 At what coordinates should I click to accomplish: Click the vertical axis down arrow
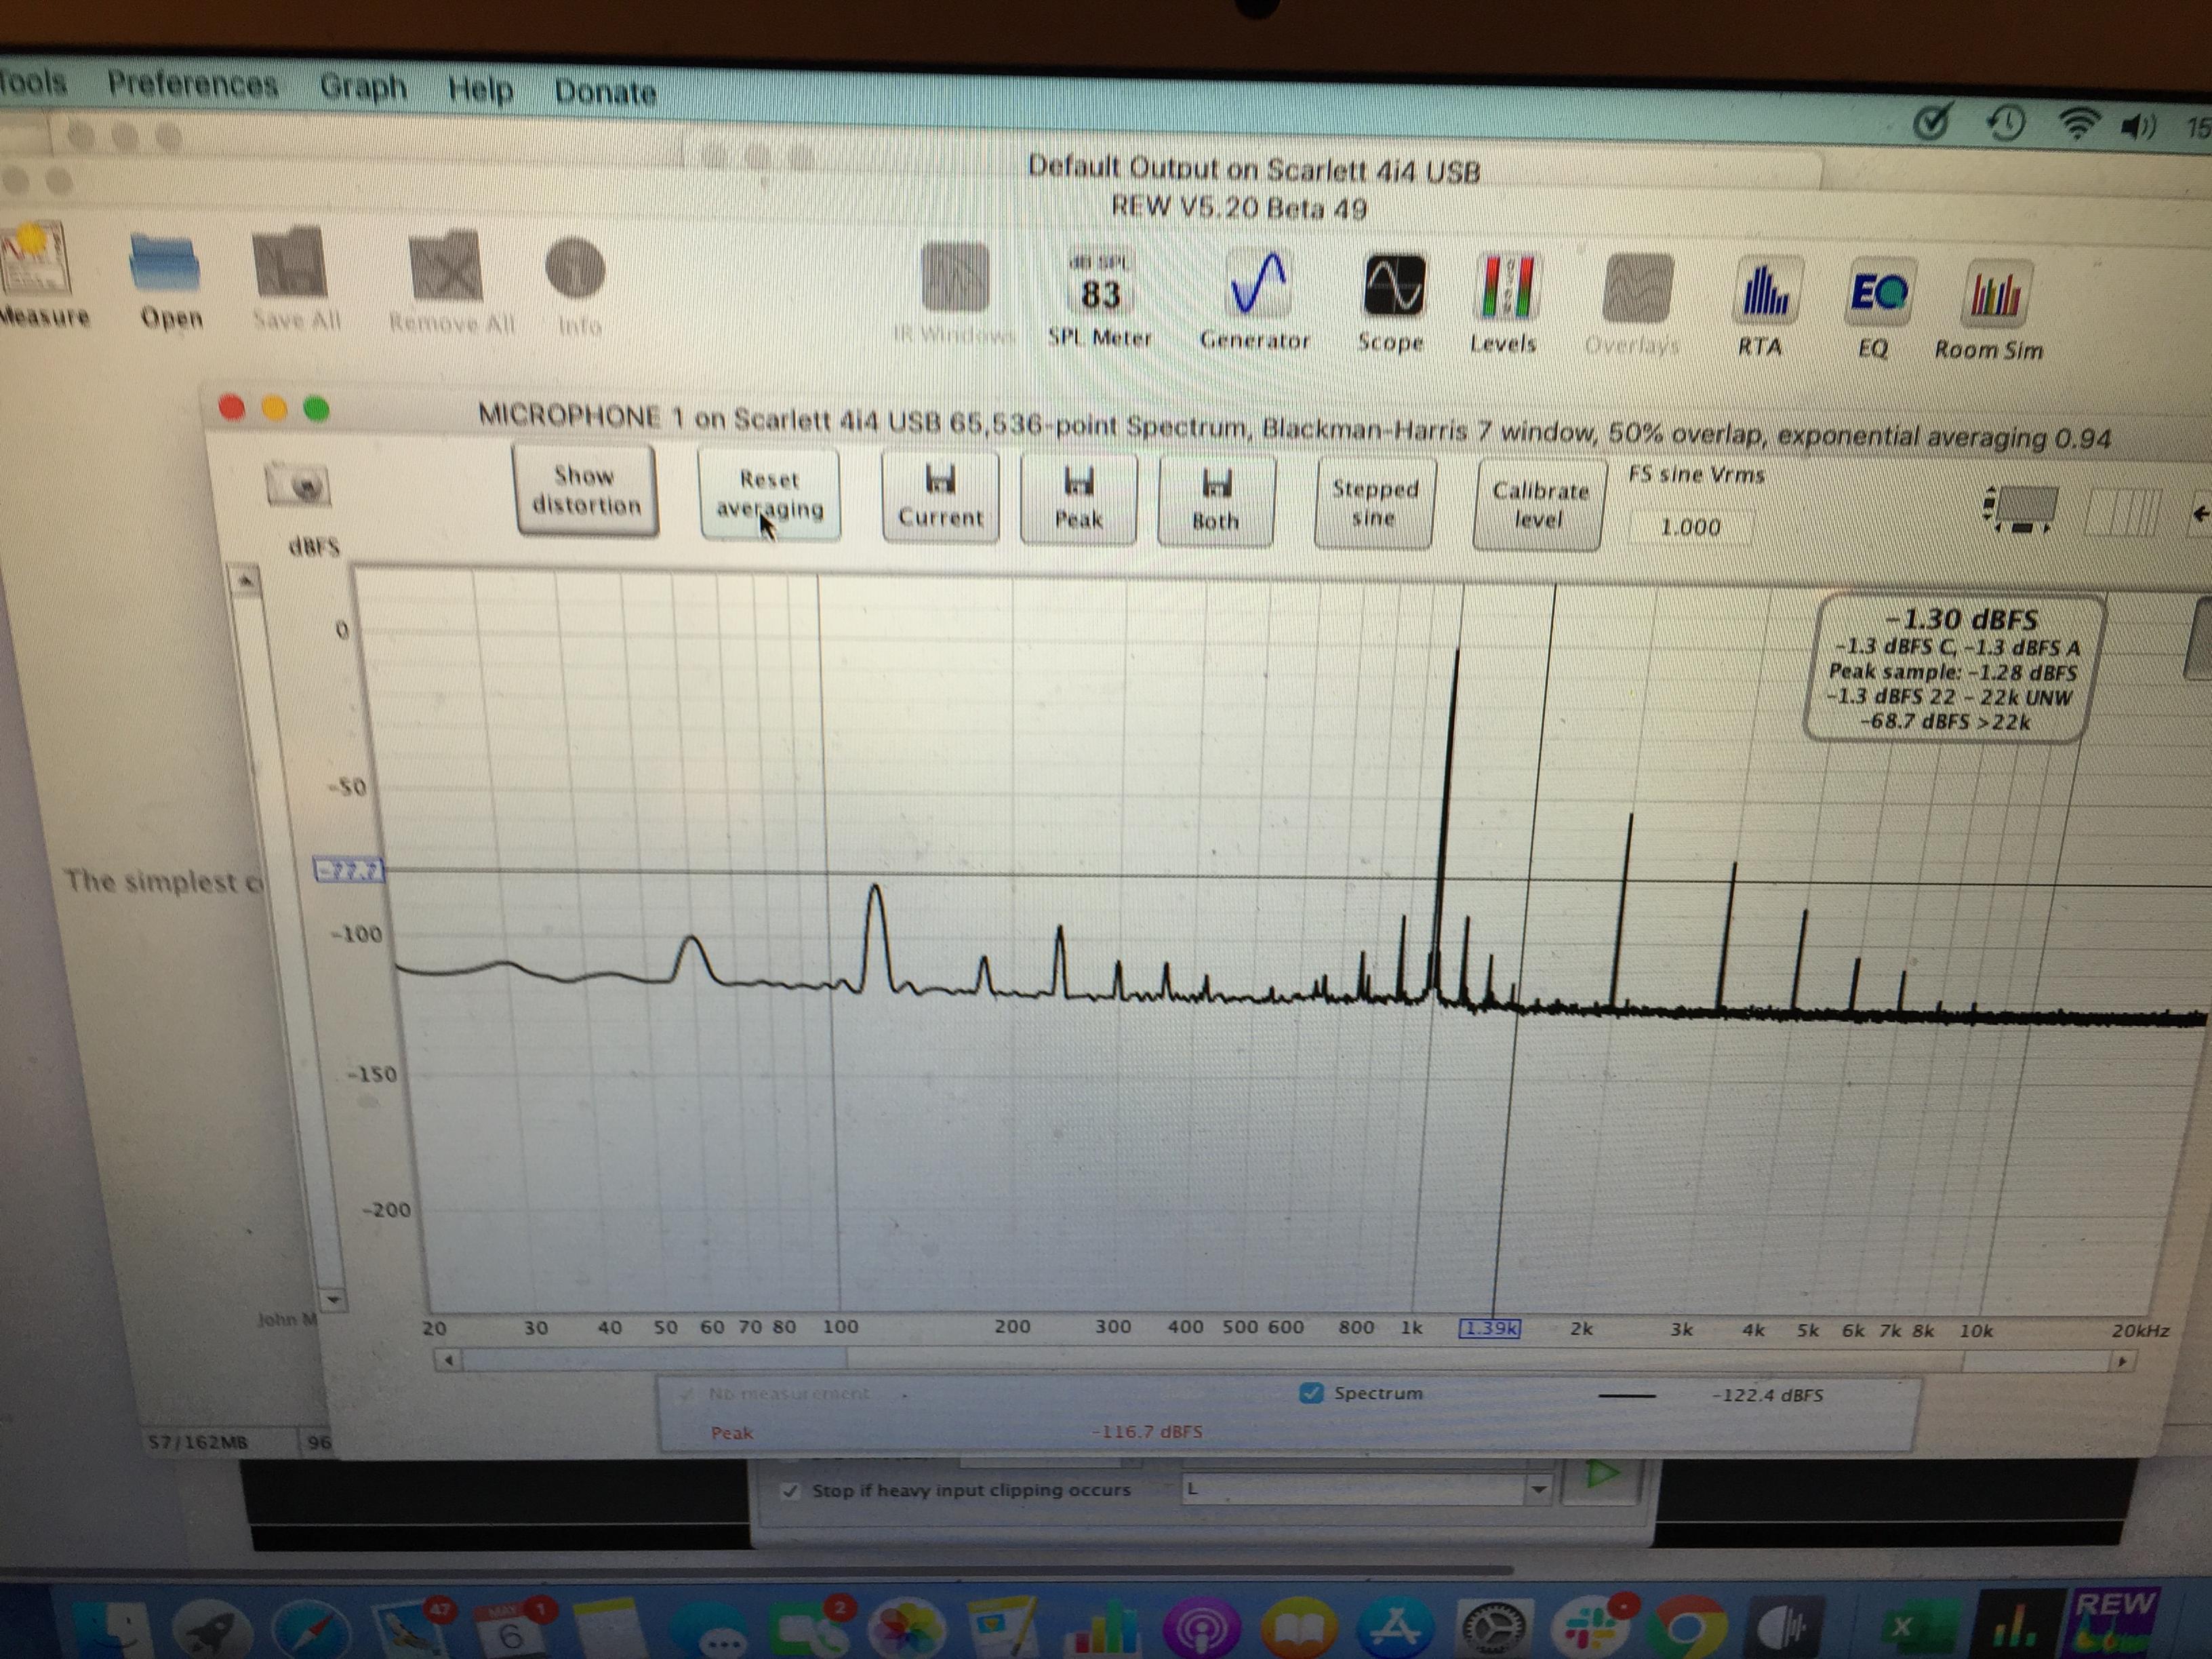tap(334, 1299)
